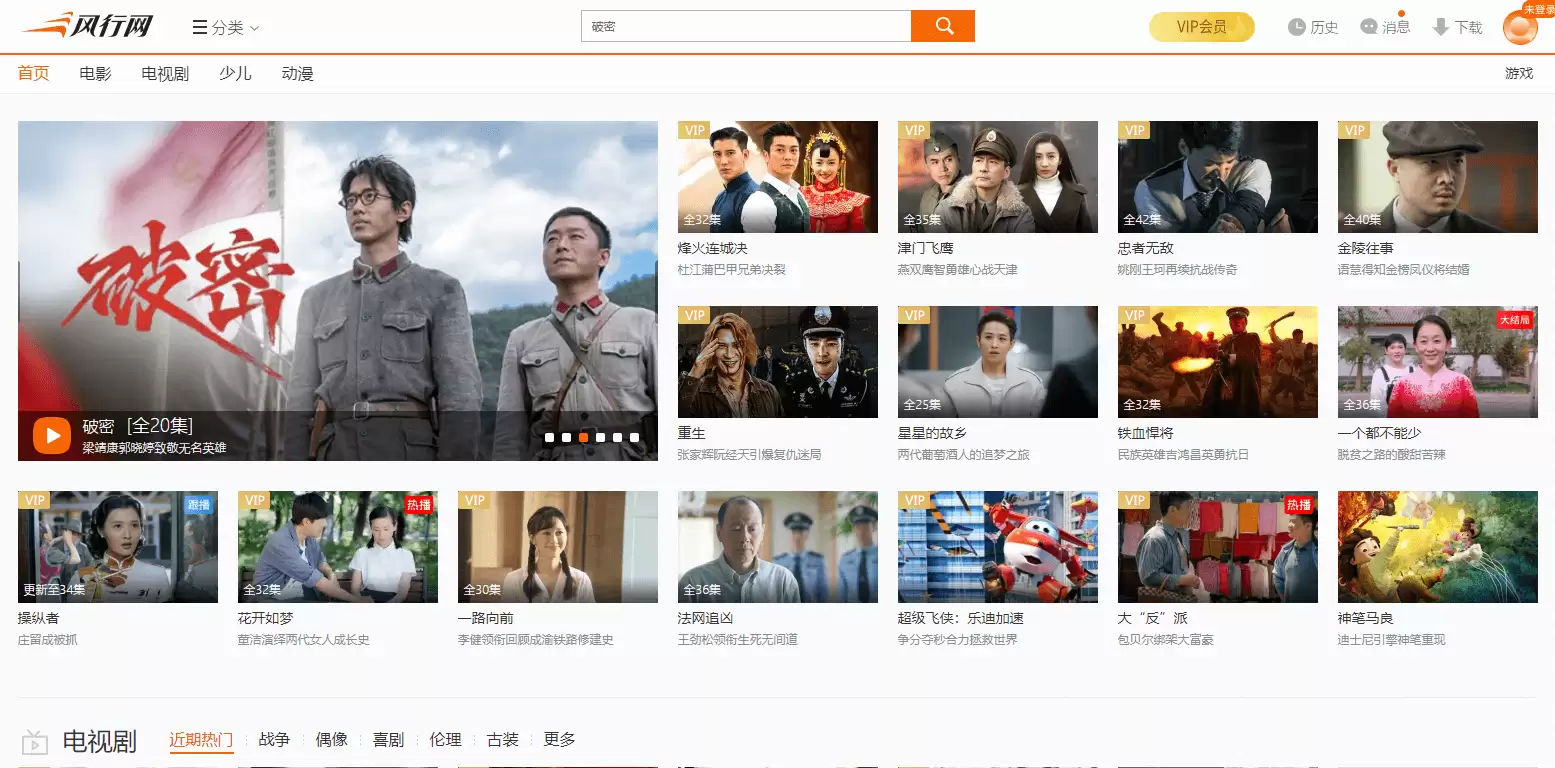Click the search input field

[x=745, y=26]
